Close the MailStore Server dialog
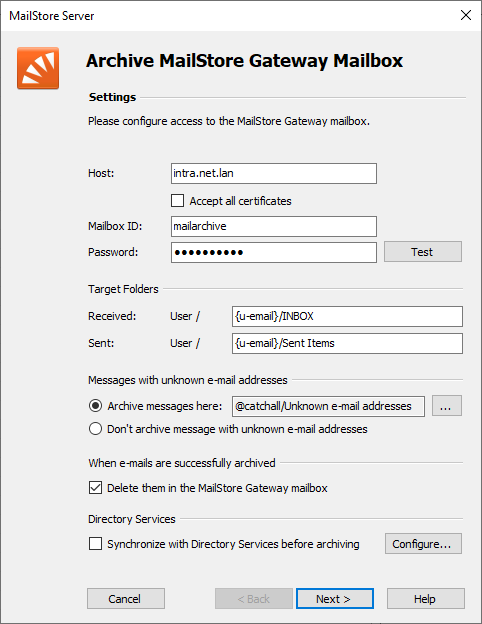Screen dimensions: 482x624 (466, 16)
